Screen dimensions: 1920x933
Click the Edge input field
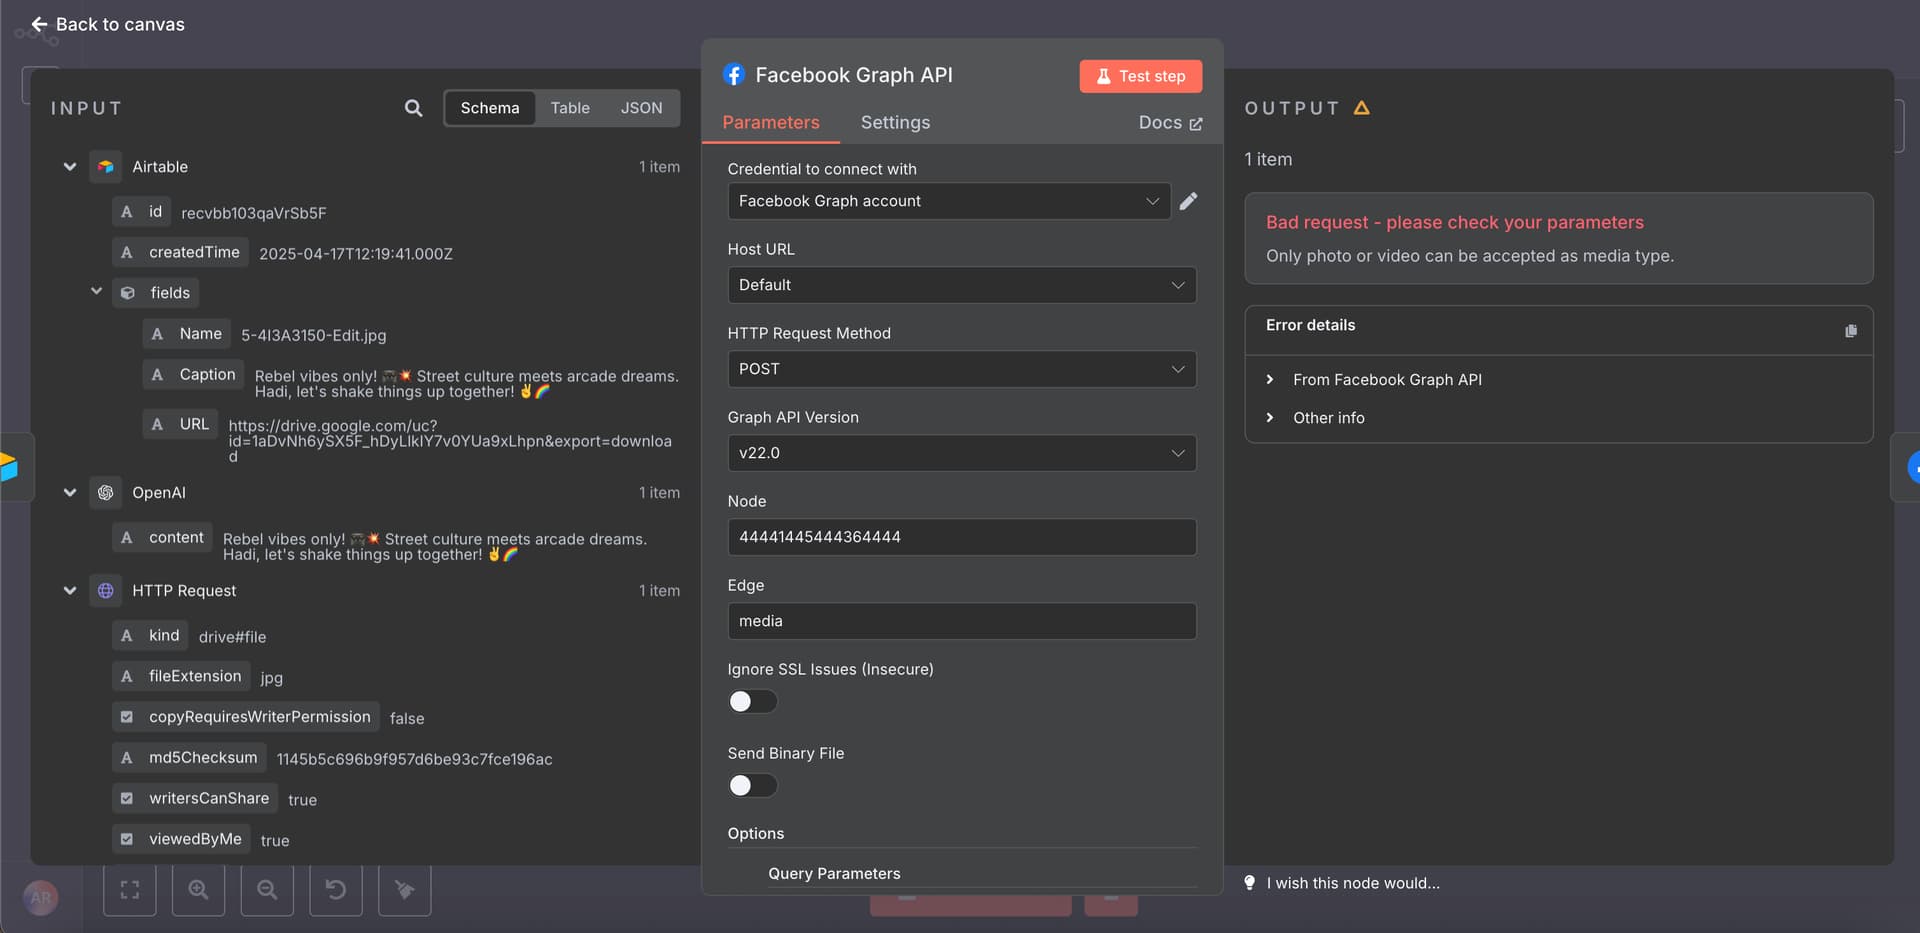[x=962, y=621]
